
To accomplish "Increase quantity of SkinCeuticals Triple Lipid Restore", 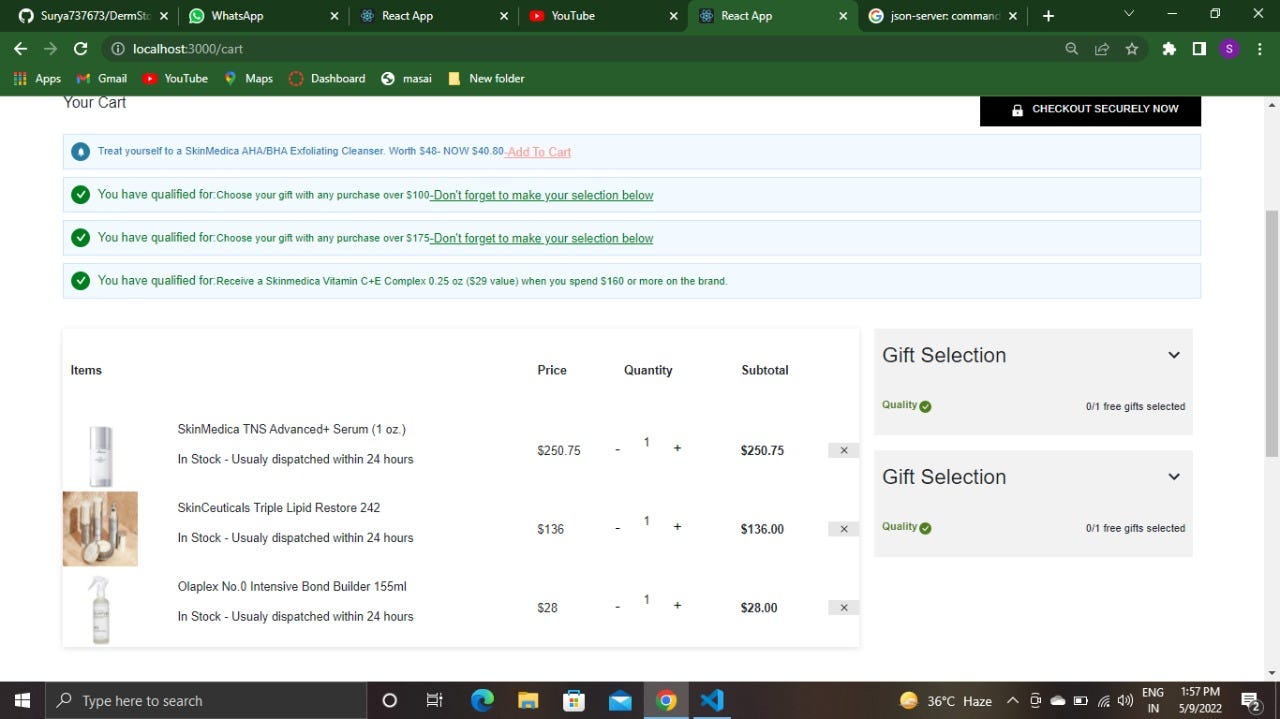I will pyautogui.click(x=677, y=526).
